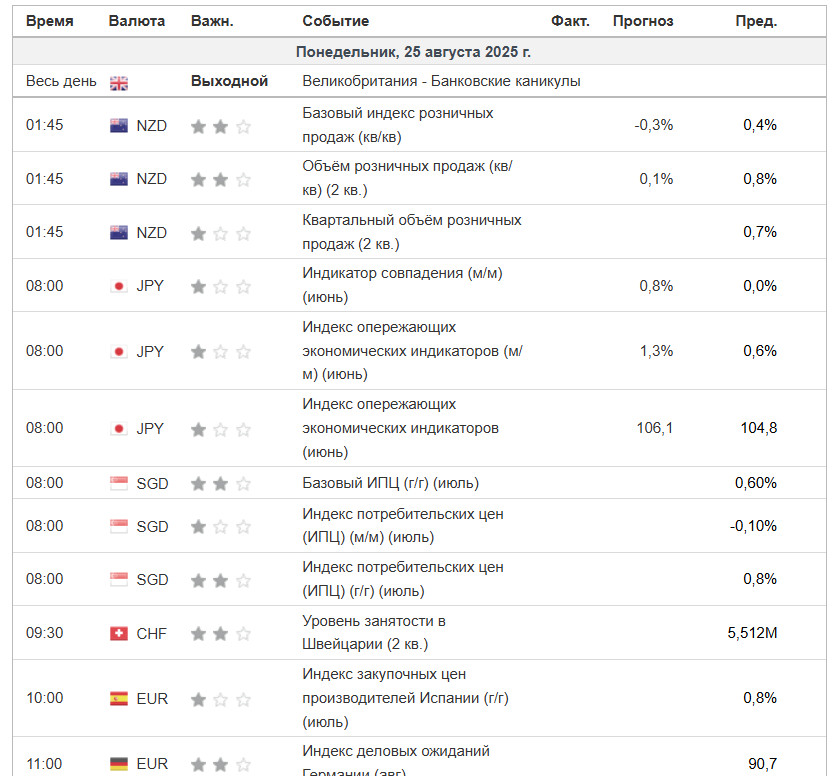Click the Swiss flag beside CHF
This screenshot has height=776, width=834.
tap(119, 633)
